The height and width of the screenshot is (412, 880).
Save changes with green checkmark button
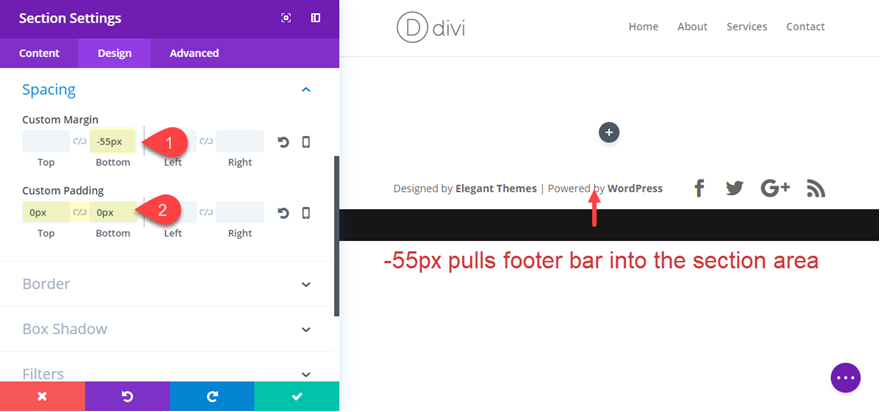pyautogui.click(x=297, y=396)
